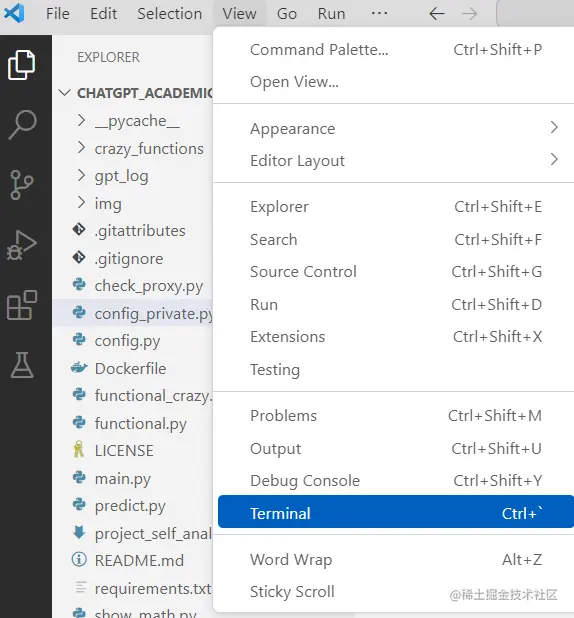Click the EXPLORER panel title
574x618 pixels.
108,57
